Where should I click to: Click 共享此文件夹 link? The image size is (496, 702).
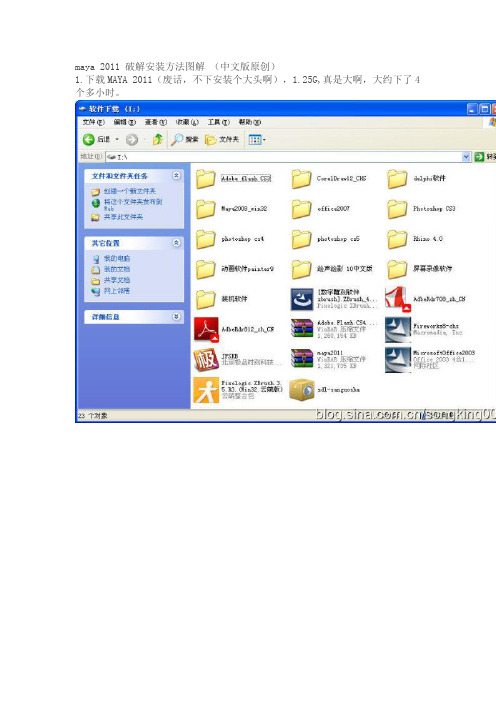pyautogui.click(x=124, y=217)
